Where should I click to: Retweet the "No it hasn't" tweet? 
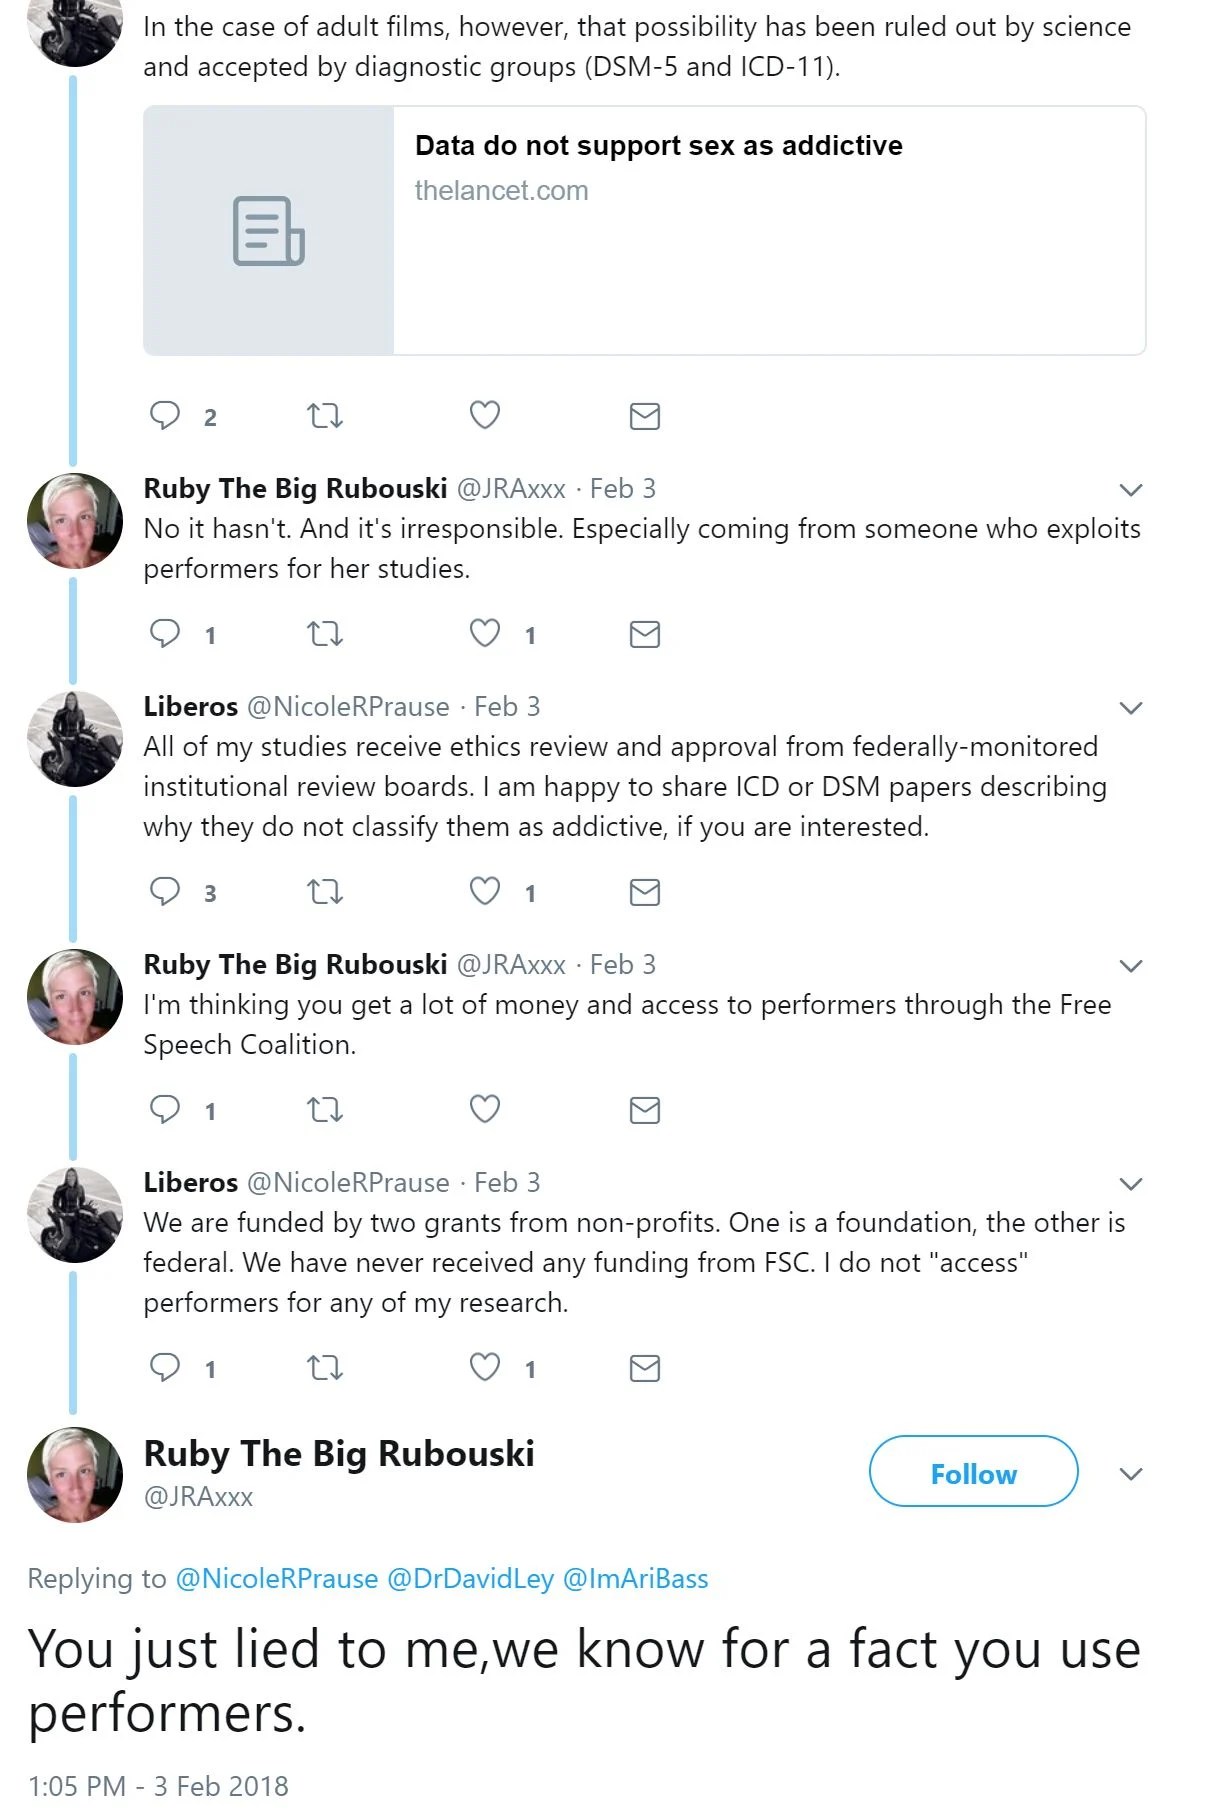click(324, 634)
